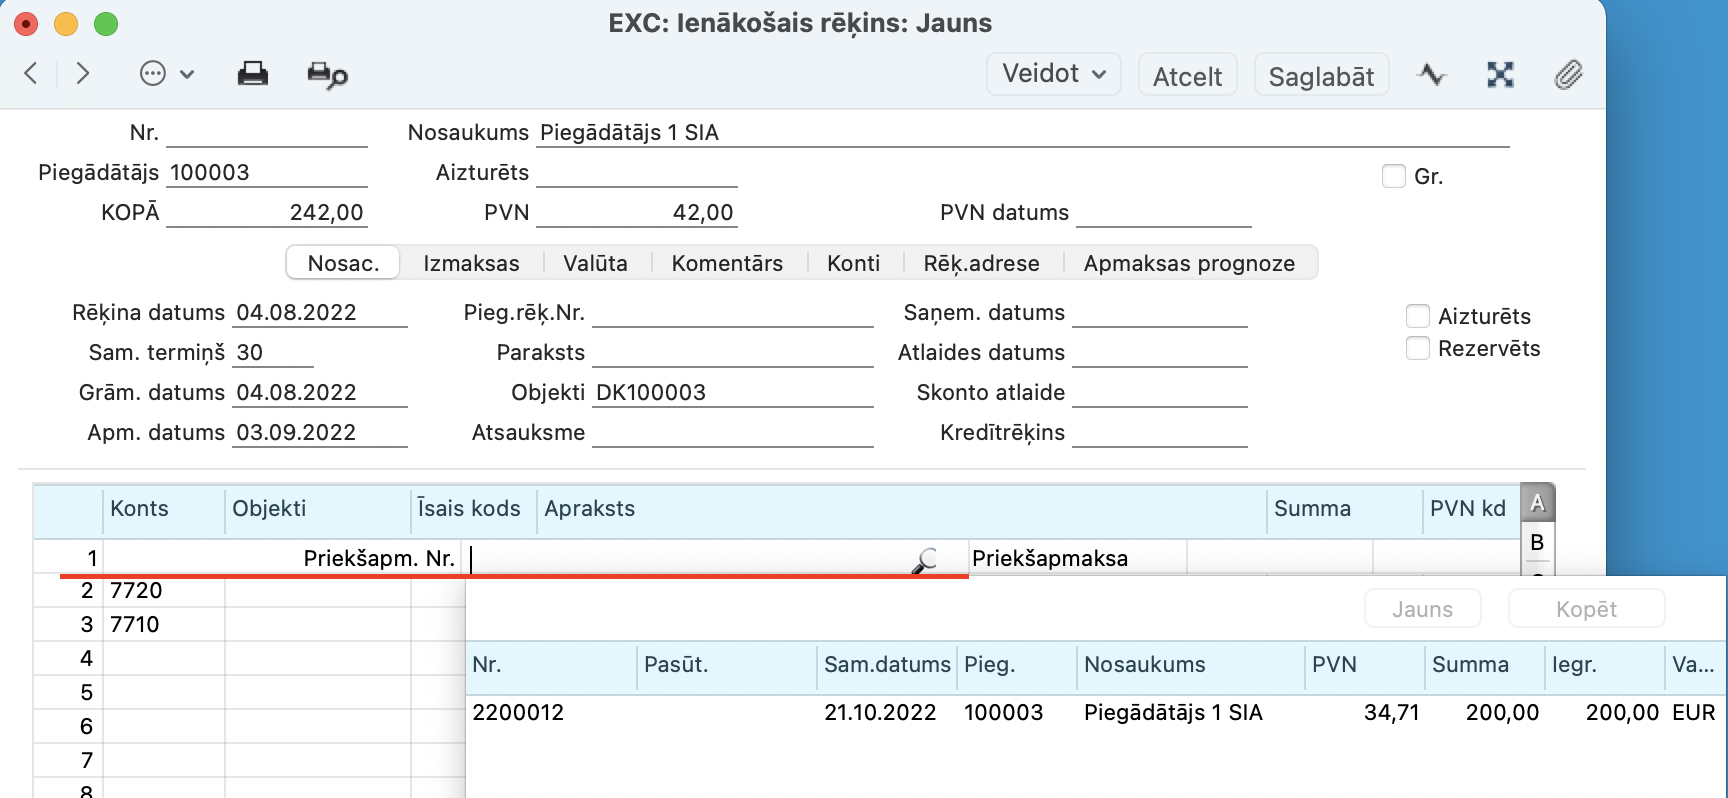Viewport: 1728px width, 798px height.
Task: Click the printer icon in toolbar
Action: (252, 74)
